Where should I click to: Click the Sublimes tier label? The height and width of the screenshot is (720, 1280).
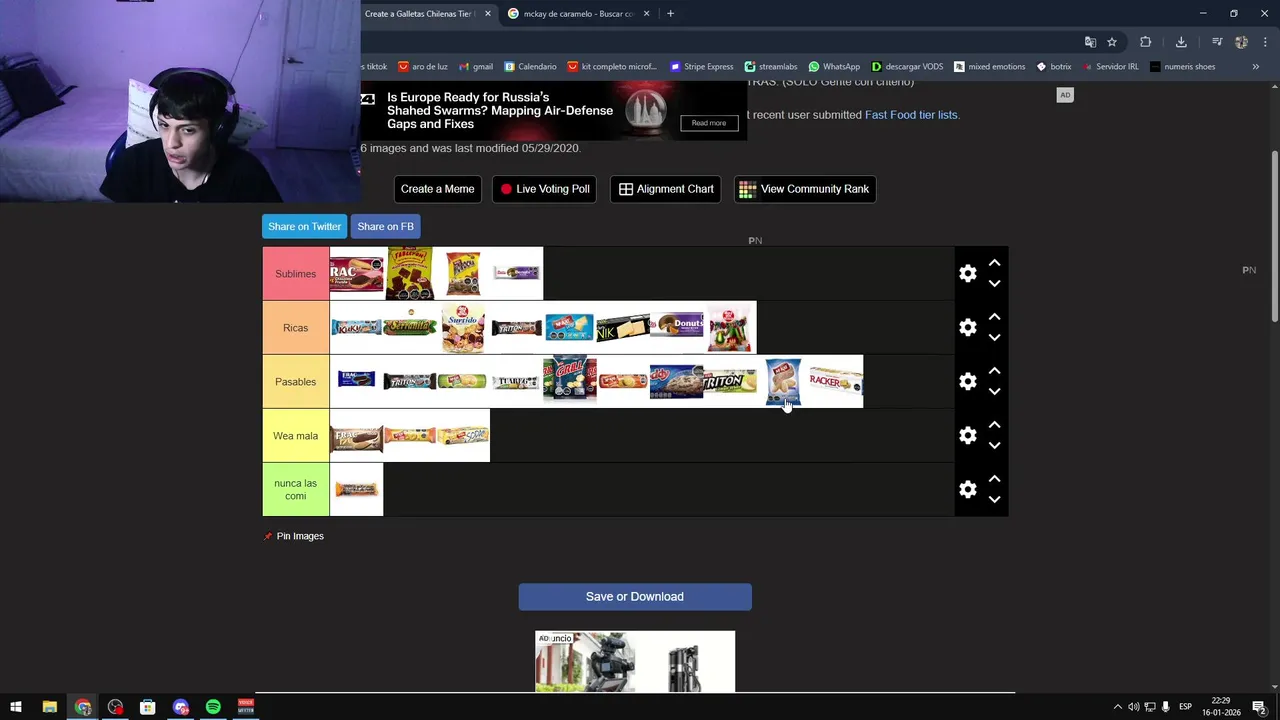pyautogui.click(x=296, y=273)
